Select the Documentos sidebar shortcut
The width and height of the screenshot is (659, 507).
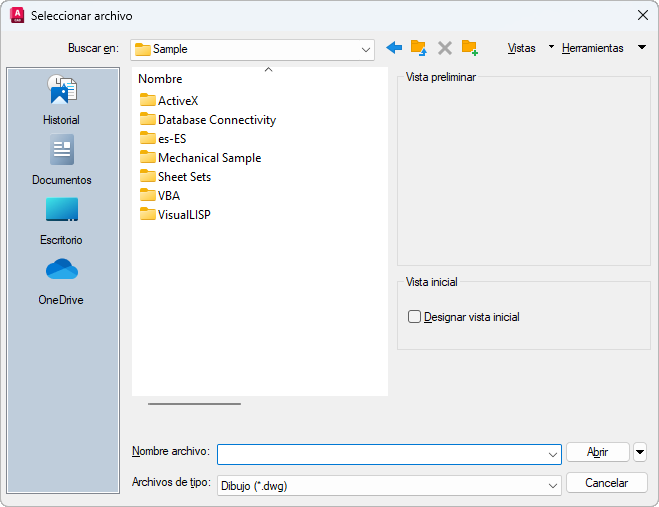(61, 160)
